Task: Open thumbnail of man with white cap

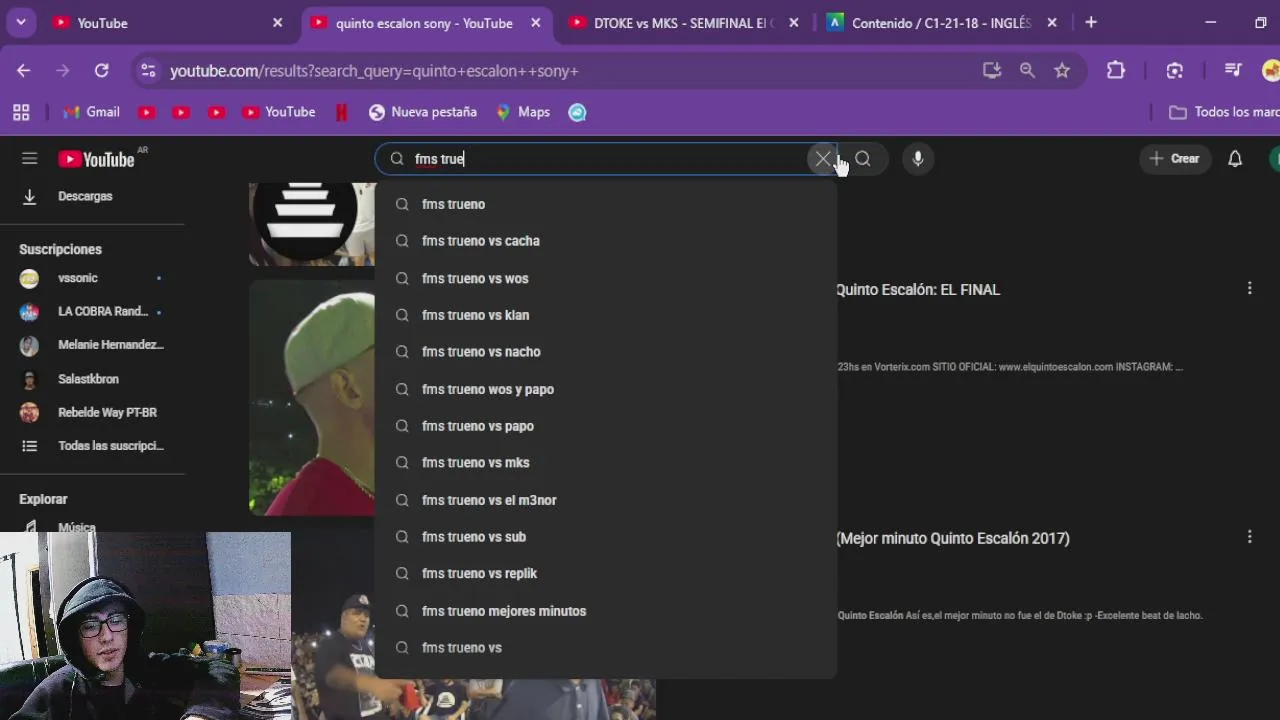Action: tap(312, 398)
